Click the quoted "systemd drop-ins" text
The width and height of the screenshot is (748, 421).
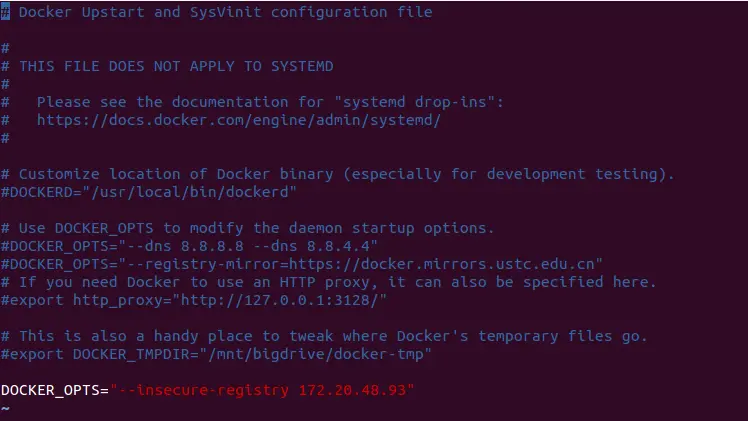[419, 102]
